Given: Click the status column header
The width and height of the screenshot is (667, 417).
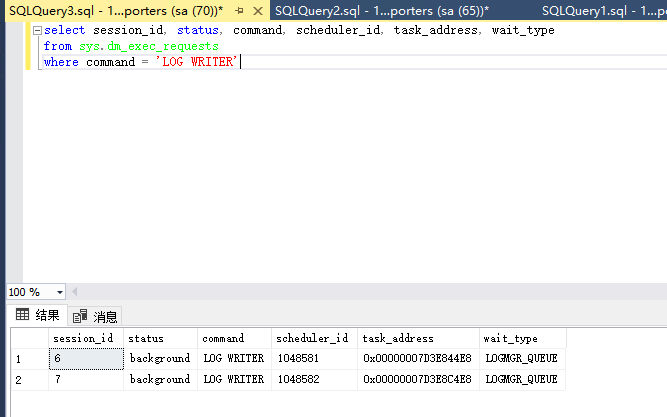Looking at the screenshot, I should click(x=160, y=338).
